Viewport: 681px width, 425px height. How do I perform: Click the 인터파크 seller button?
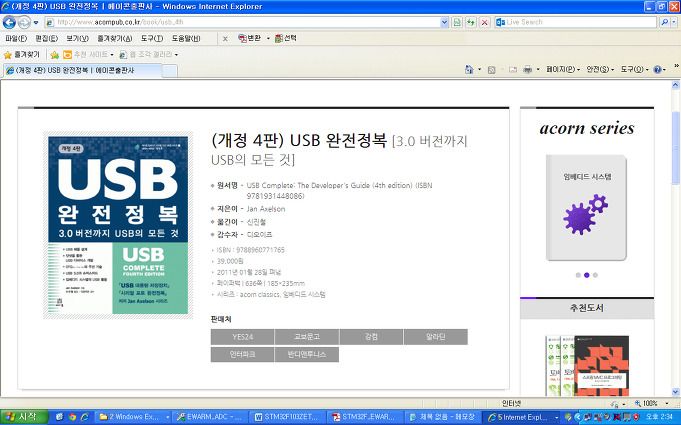(242, 354)
